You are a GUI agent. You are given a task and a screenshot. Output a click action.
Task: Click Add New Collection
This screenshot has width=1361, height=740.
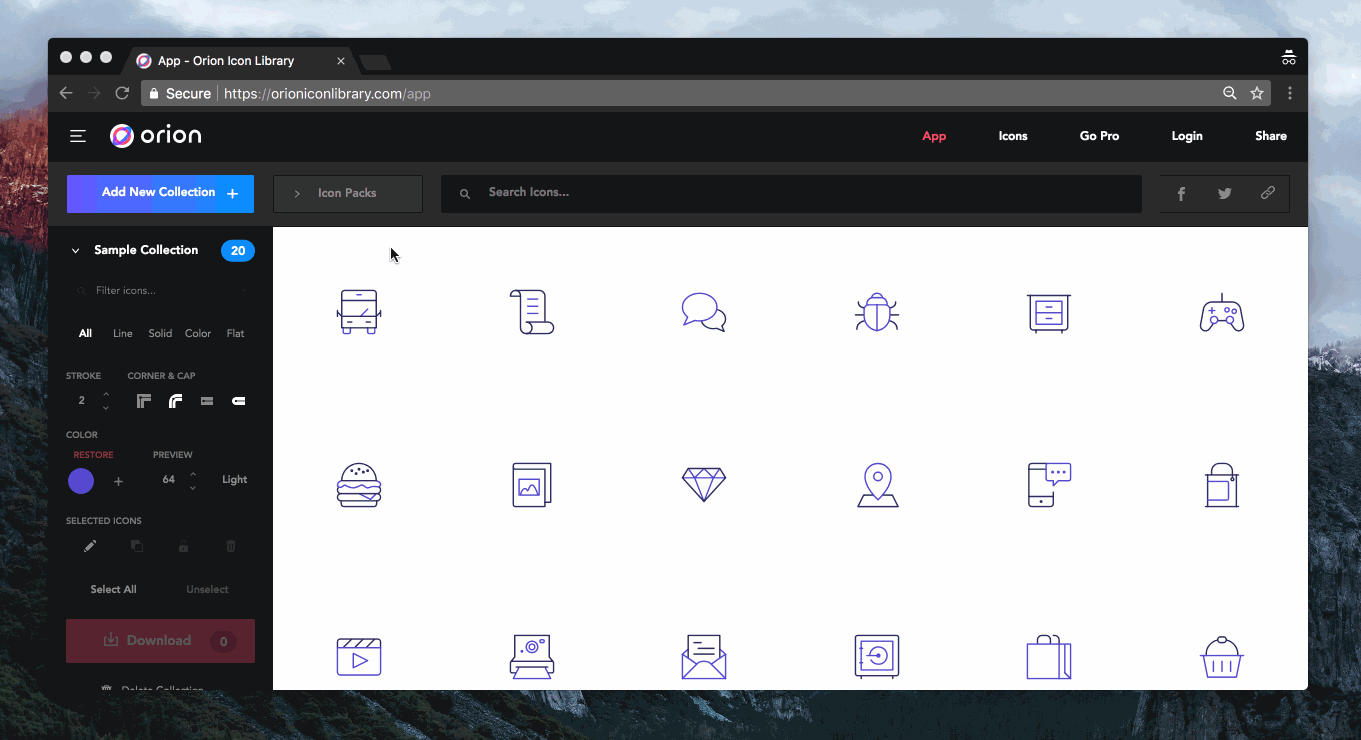(160, 193)
